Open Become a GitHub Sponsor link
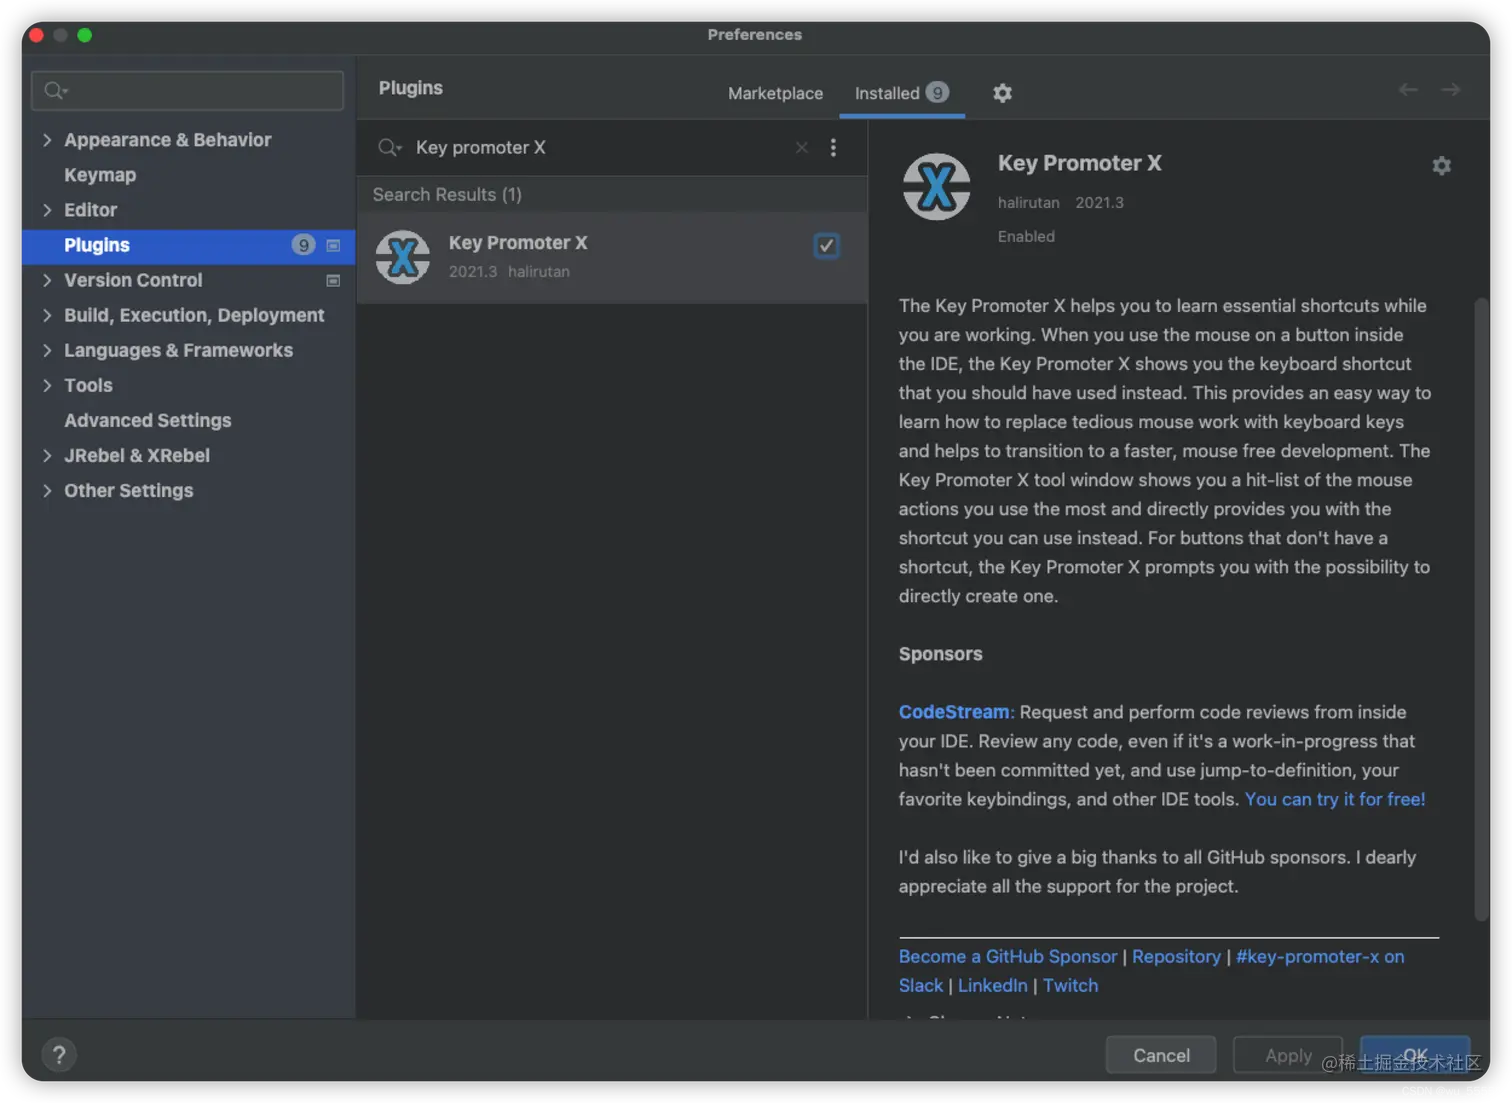Viewport: 1512px width, 1103px height. coord(1008,956)
